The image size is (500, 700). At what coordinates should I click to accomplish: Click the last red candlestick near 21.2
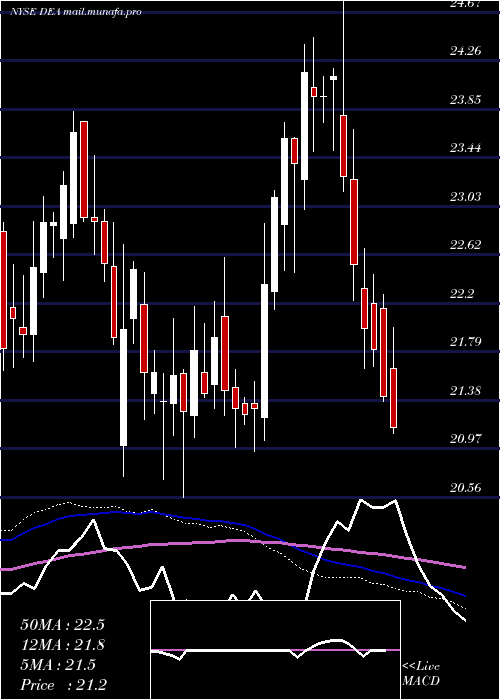tap(393, 398)
